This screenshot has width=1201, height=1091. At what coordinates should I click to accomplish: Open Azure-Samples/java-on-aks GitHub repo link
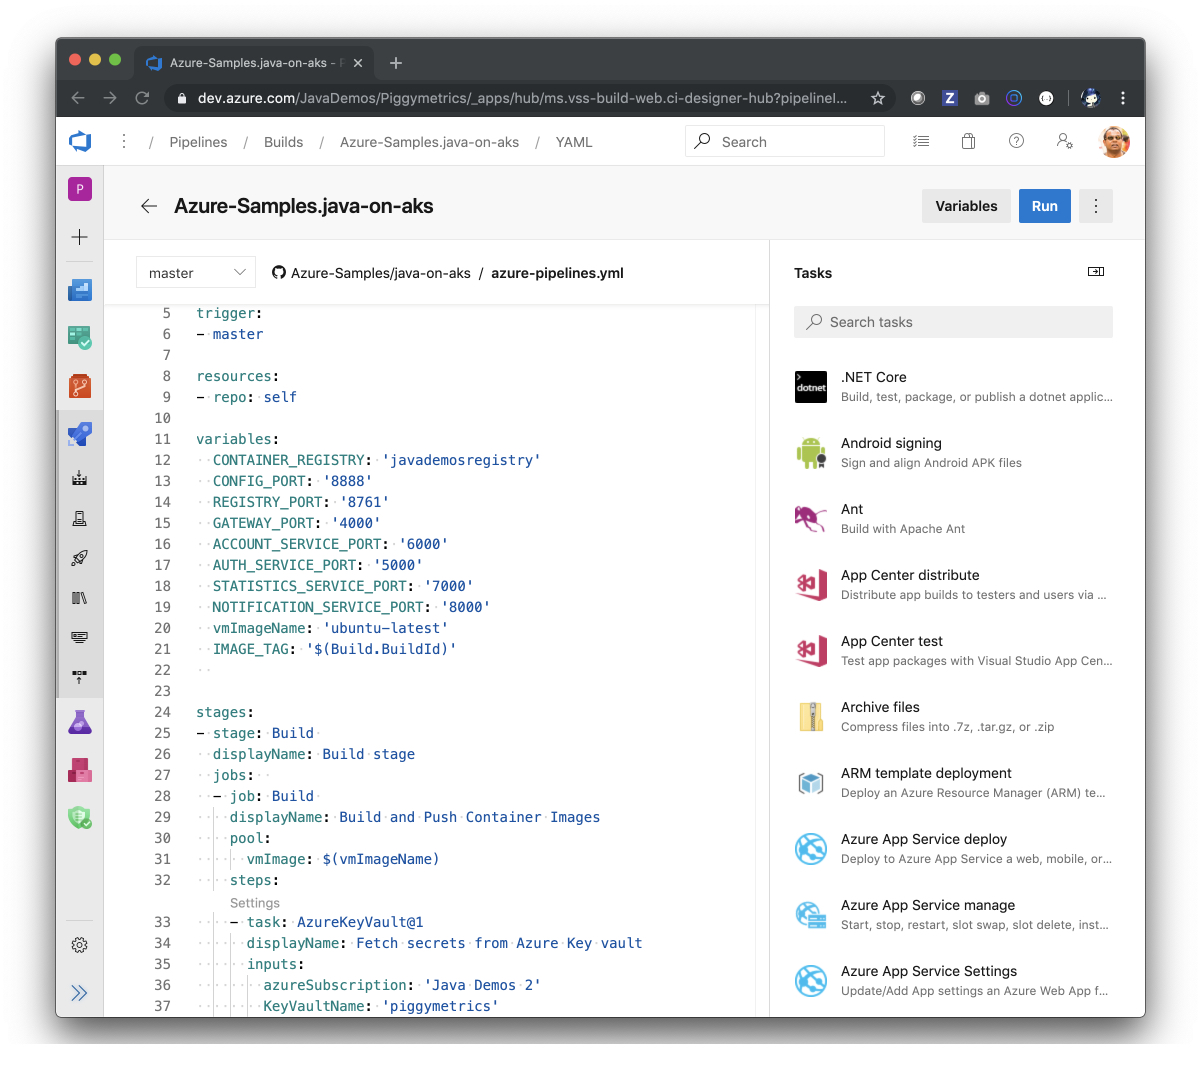pos(371,273)
